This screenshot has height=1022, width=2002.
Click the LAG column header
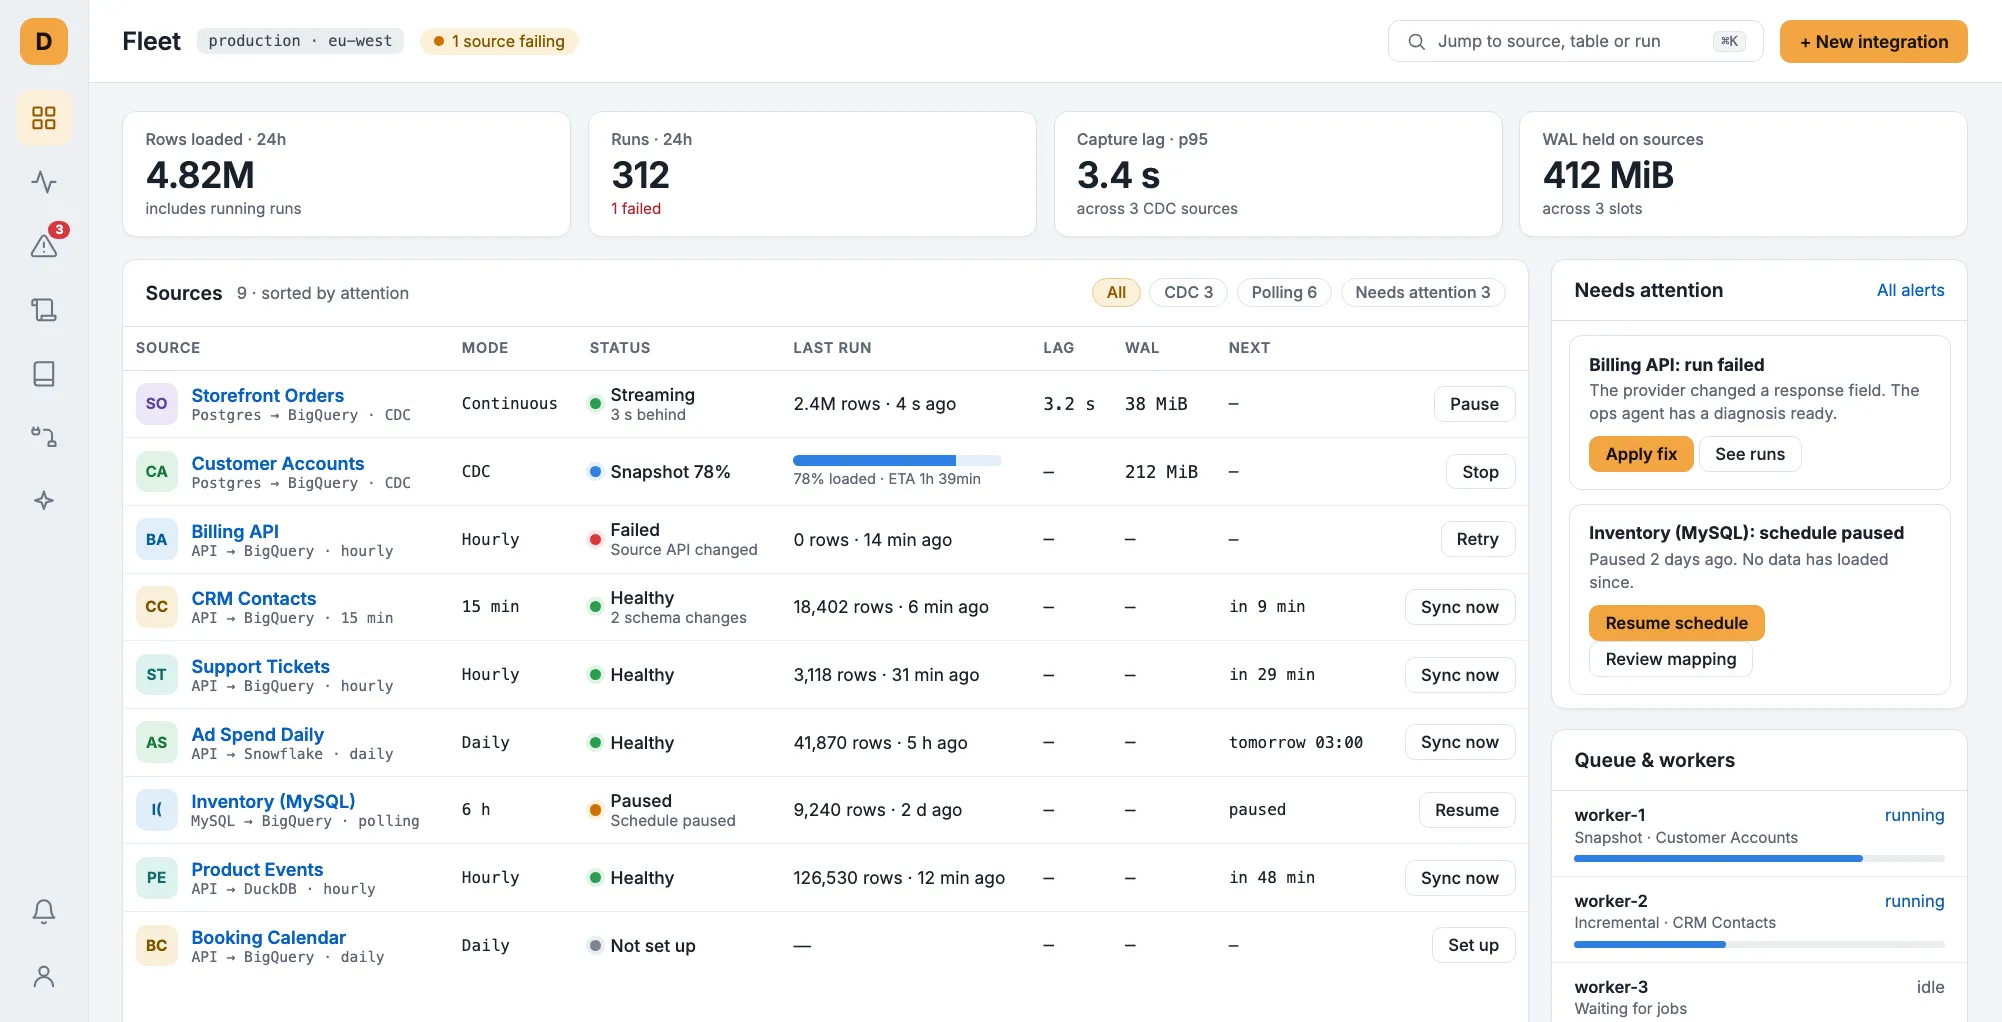tap(1058, 348)
